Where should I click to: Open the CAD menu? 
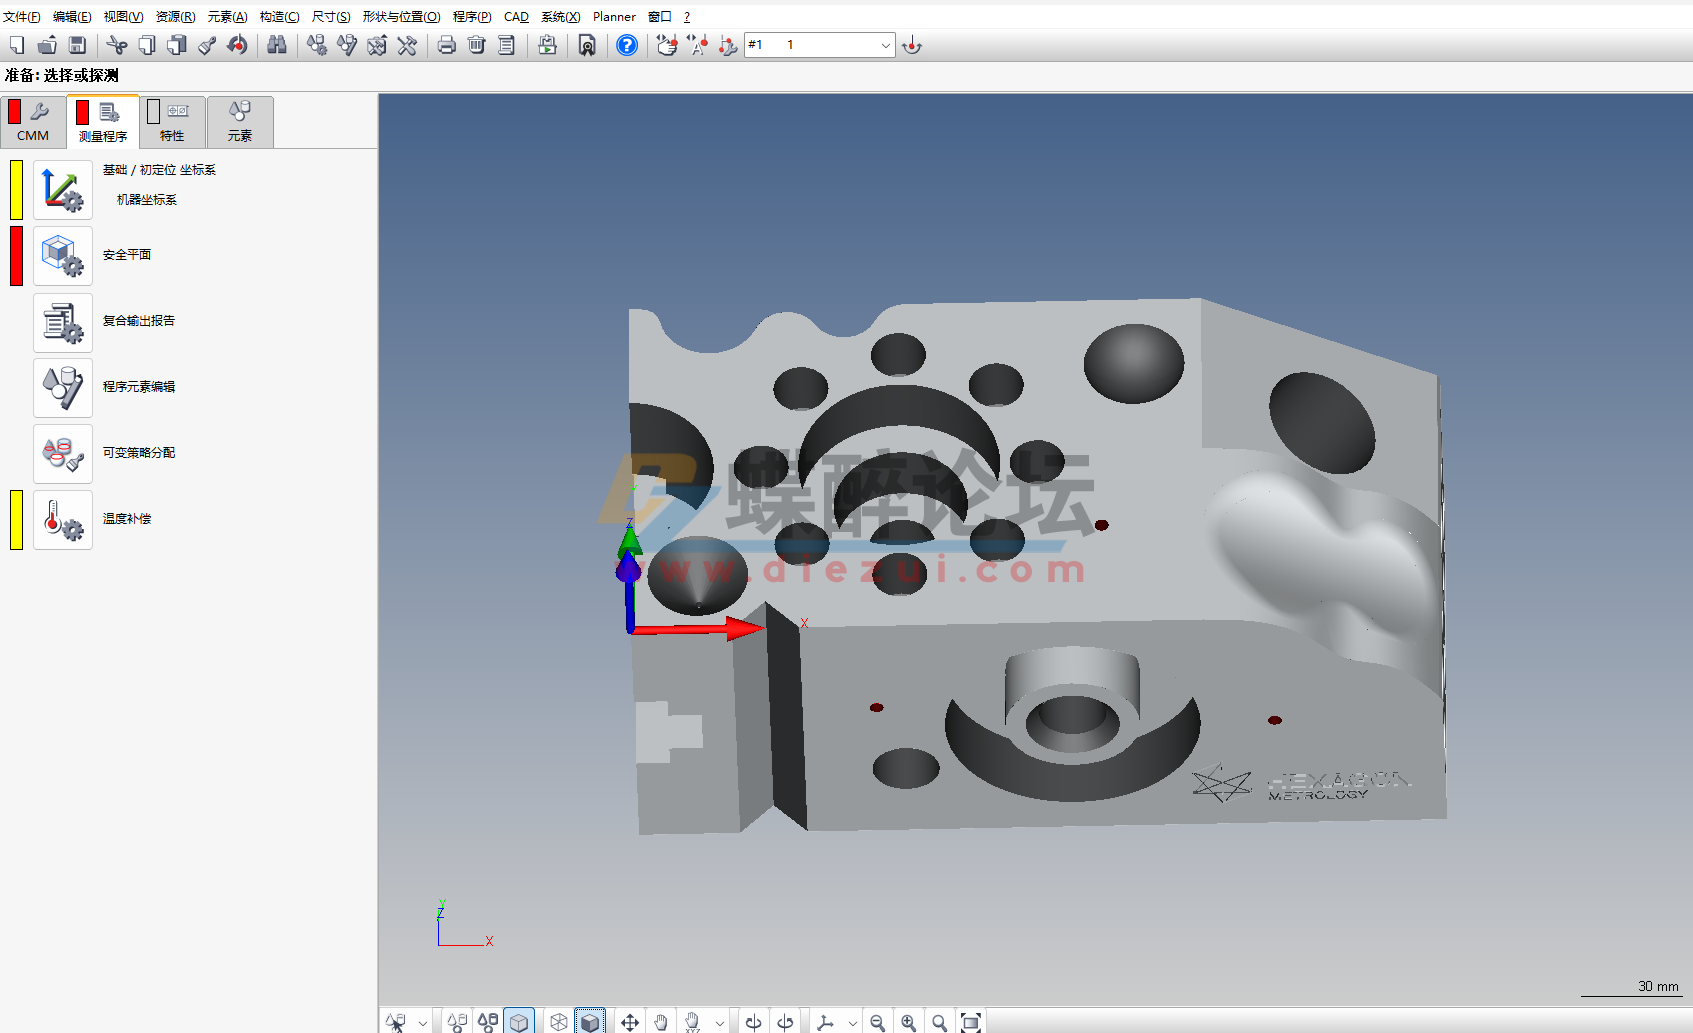(x=515, y=16)
